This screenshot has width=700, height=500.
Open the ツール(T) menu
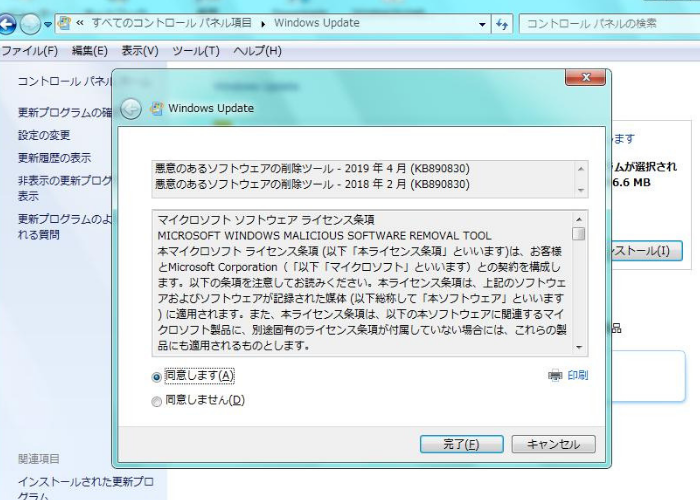[x=196, y=51]
